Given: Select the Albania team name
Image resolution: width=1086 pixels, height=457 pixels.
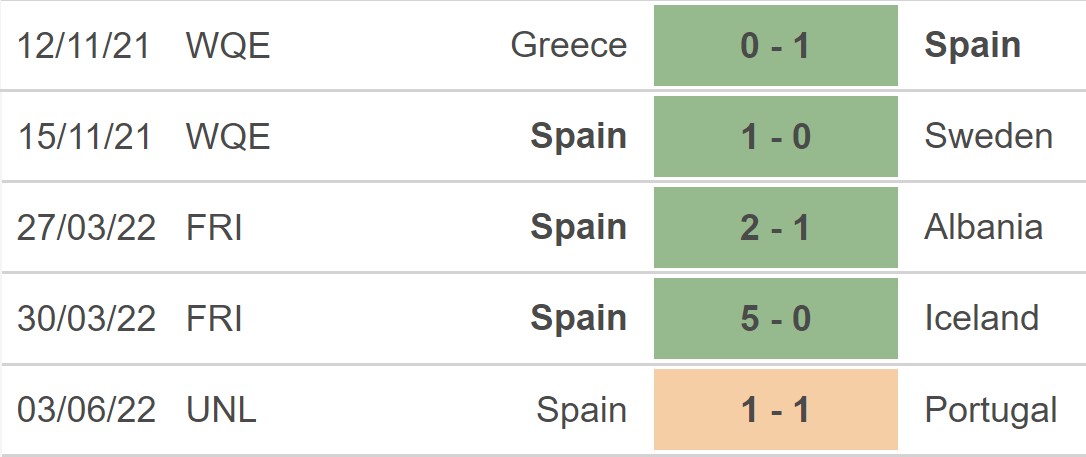Looking at the screenshot, I should coord(983,227).
